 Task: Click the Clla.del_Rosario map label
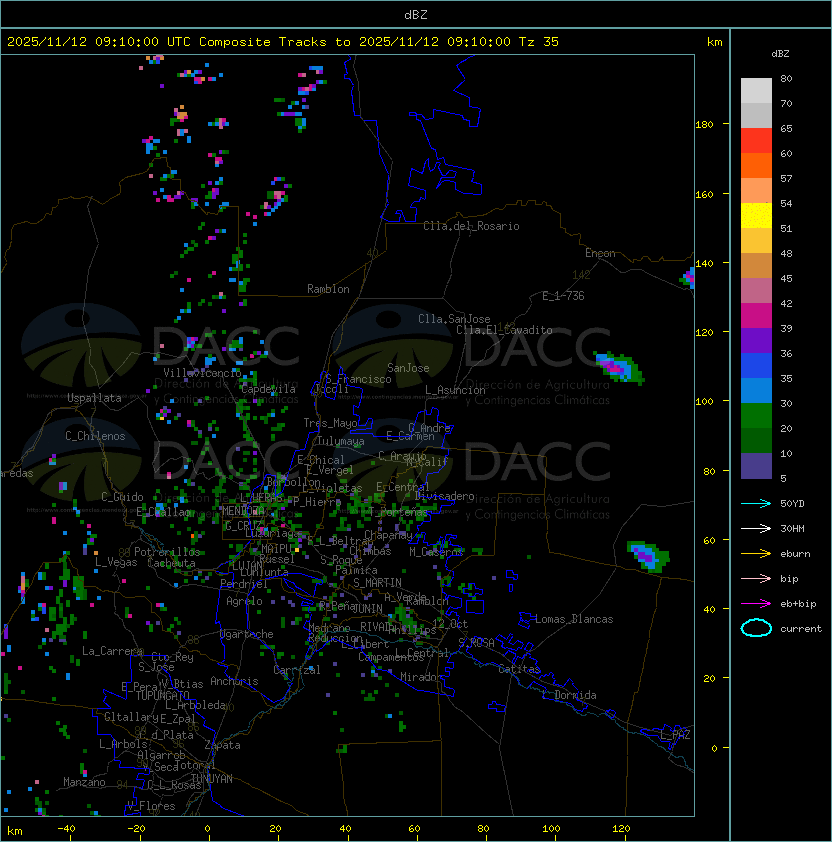(471, 226)
